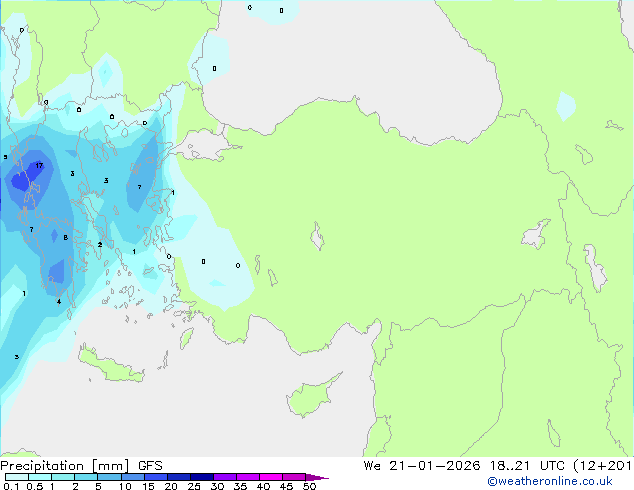Pick the legend swatch between 15 and 20
The height and width of the screenshot is (490, 634).
point(155,477)
